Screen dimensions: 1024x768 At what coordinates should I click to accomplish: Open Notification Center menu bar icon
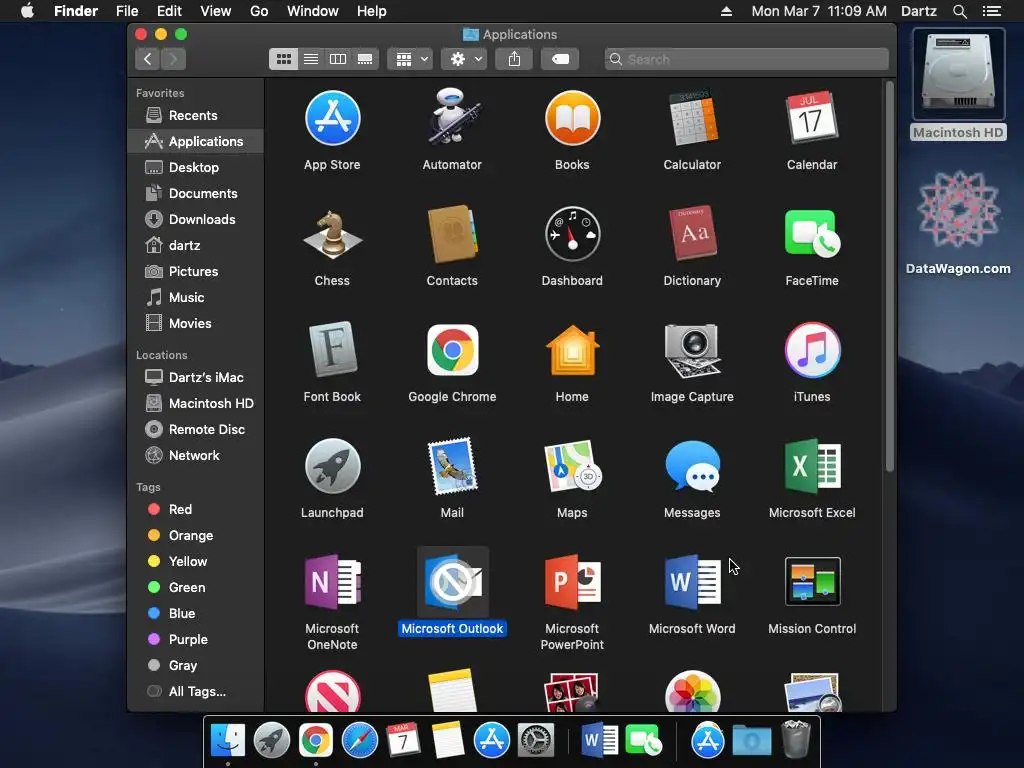coord(992,11)
